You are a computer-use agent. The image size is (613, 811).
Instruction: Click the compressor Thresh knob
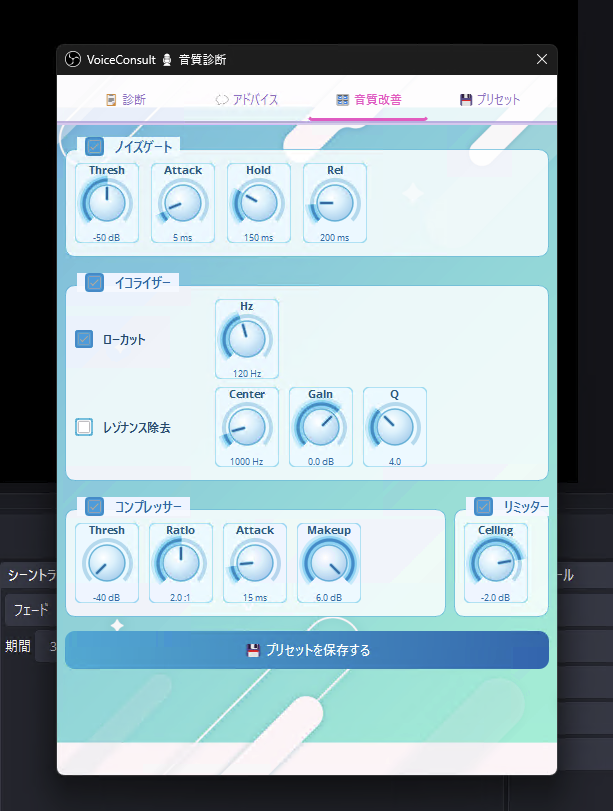[x=107, y=563]
